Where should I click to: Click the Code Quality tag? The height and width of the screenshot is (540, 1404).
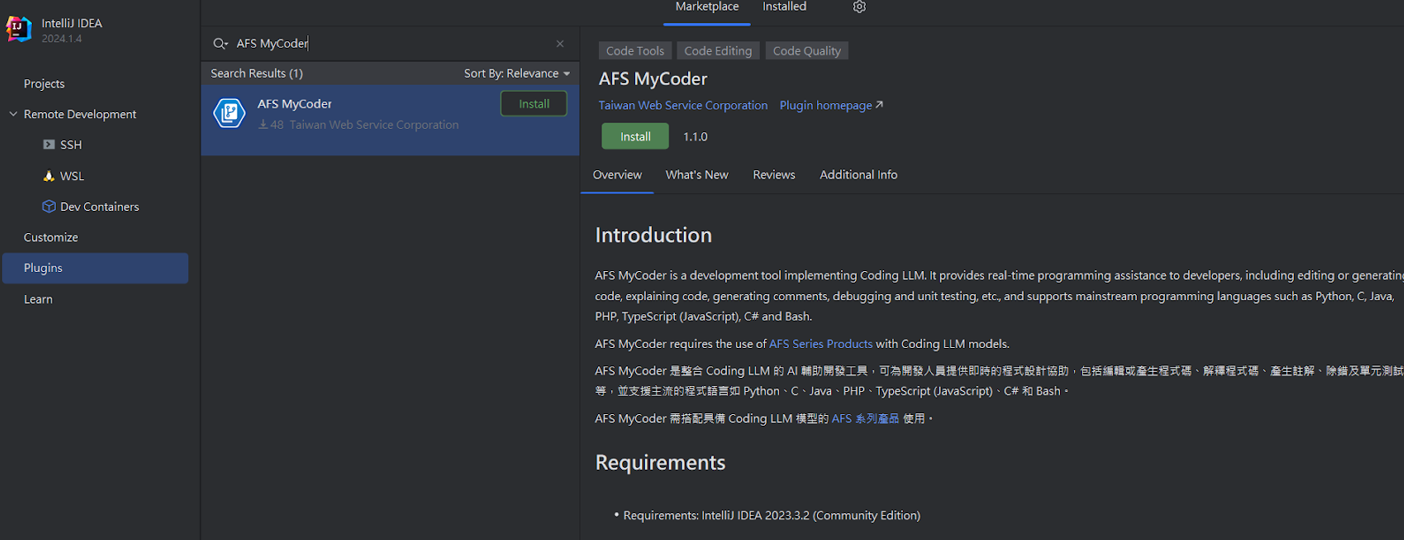tap(807, 51)
